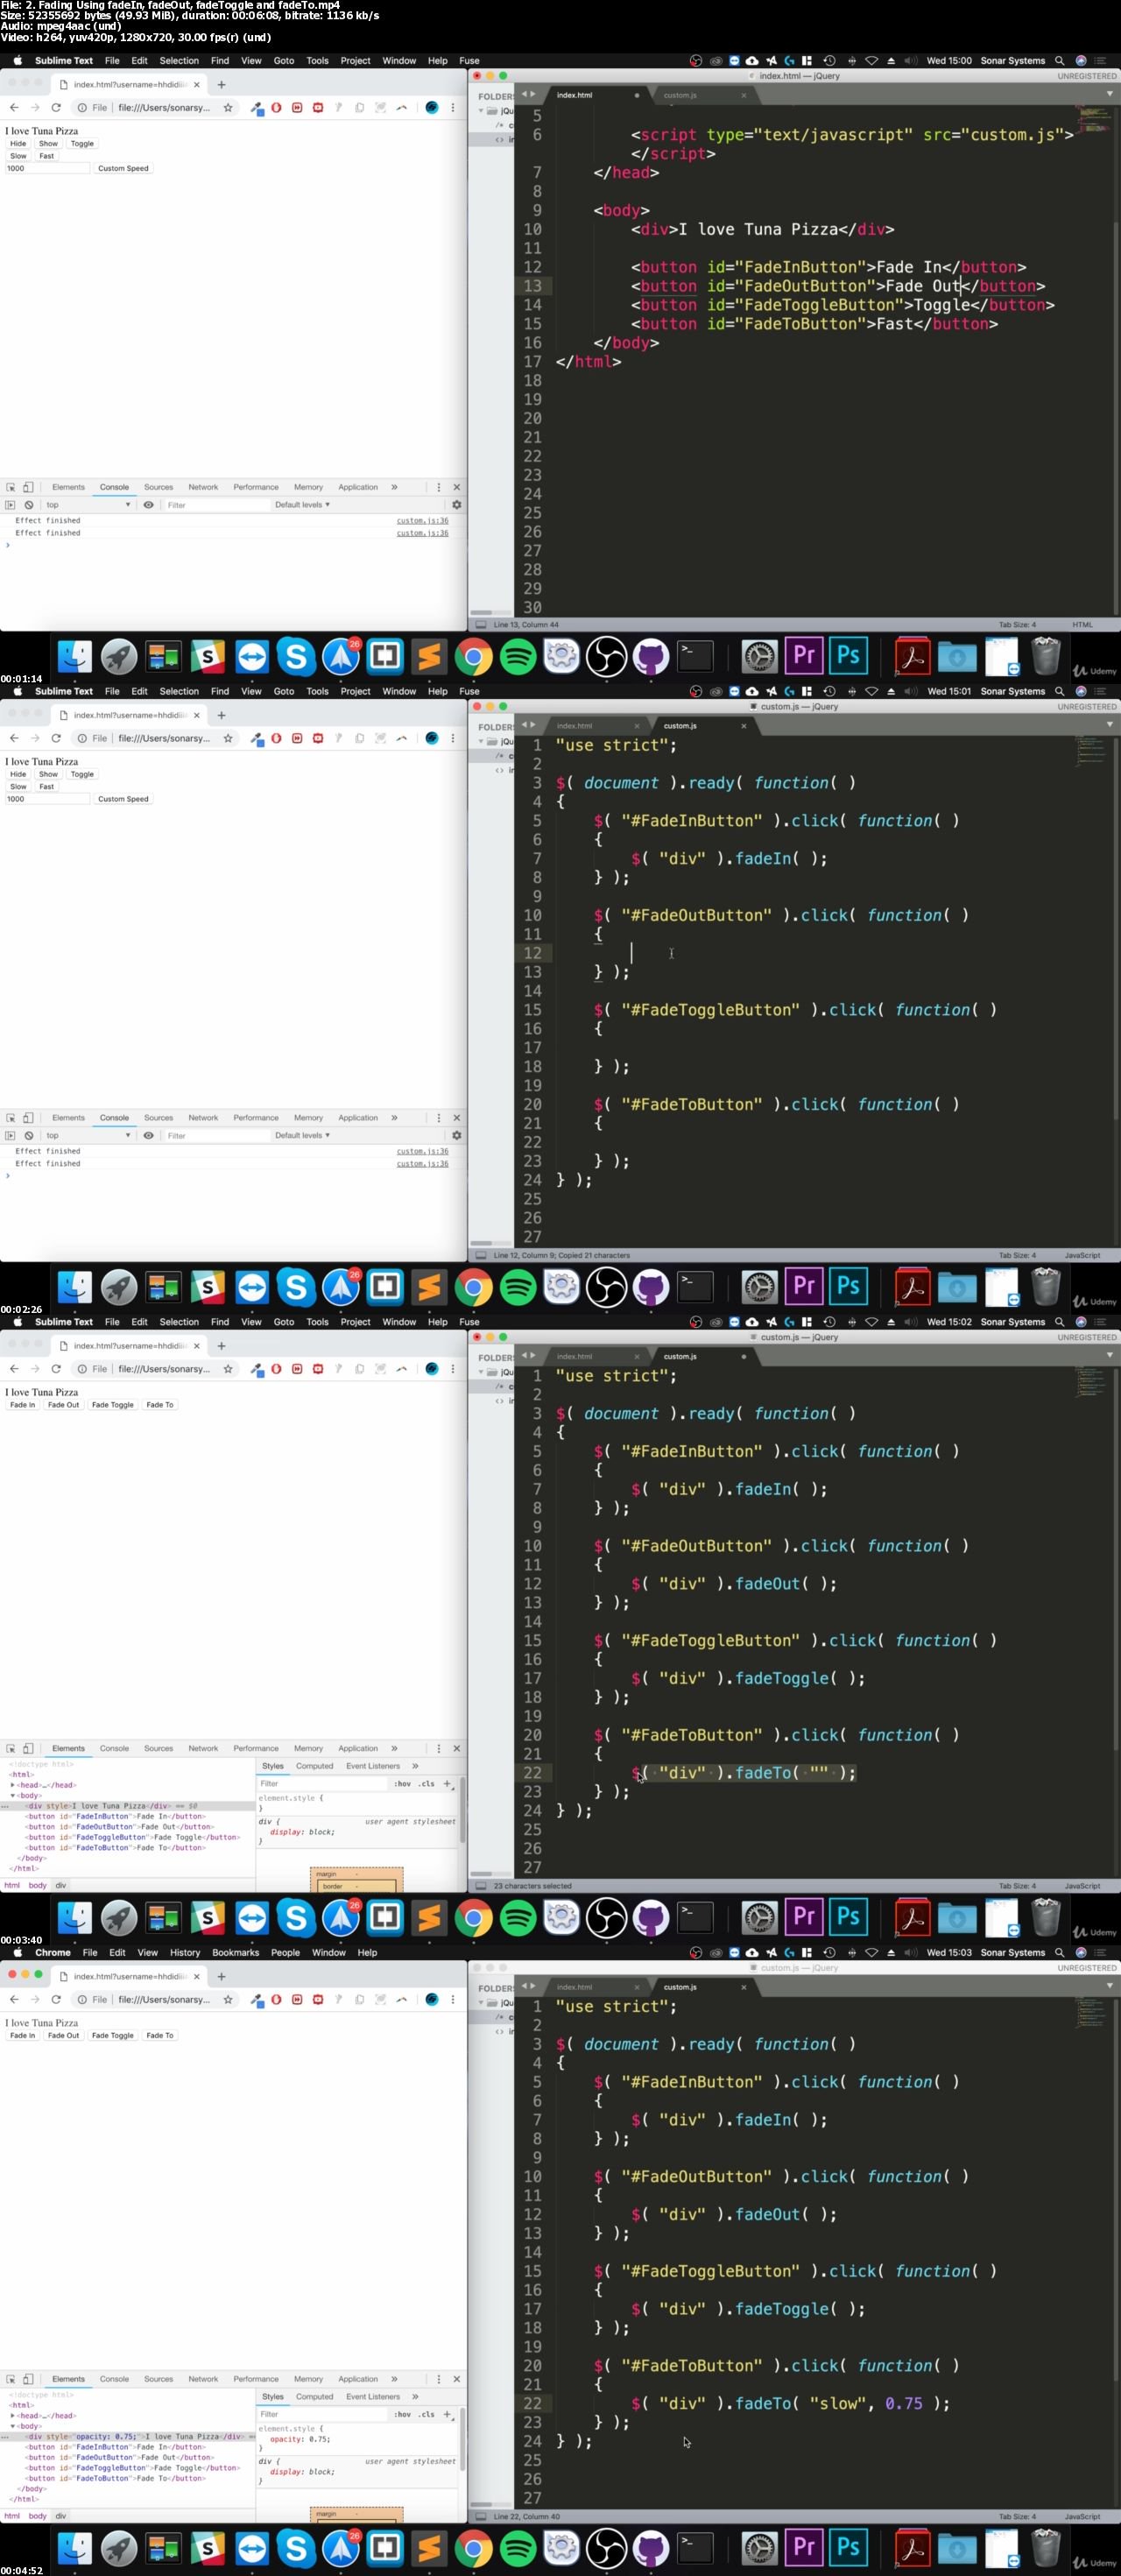Viewport: 1121px width, 2576px height.
Task: Click browser back arrow in 00:02:26 frame
Action: pyautogui.click(x=14, y=738)
